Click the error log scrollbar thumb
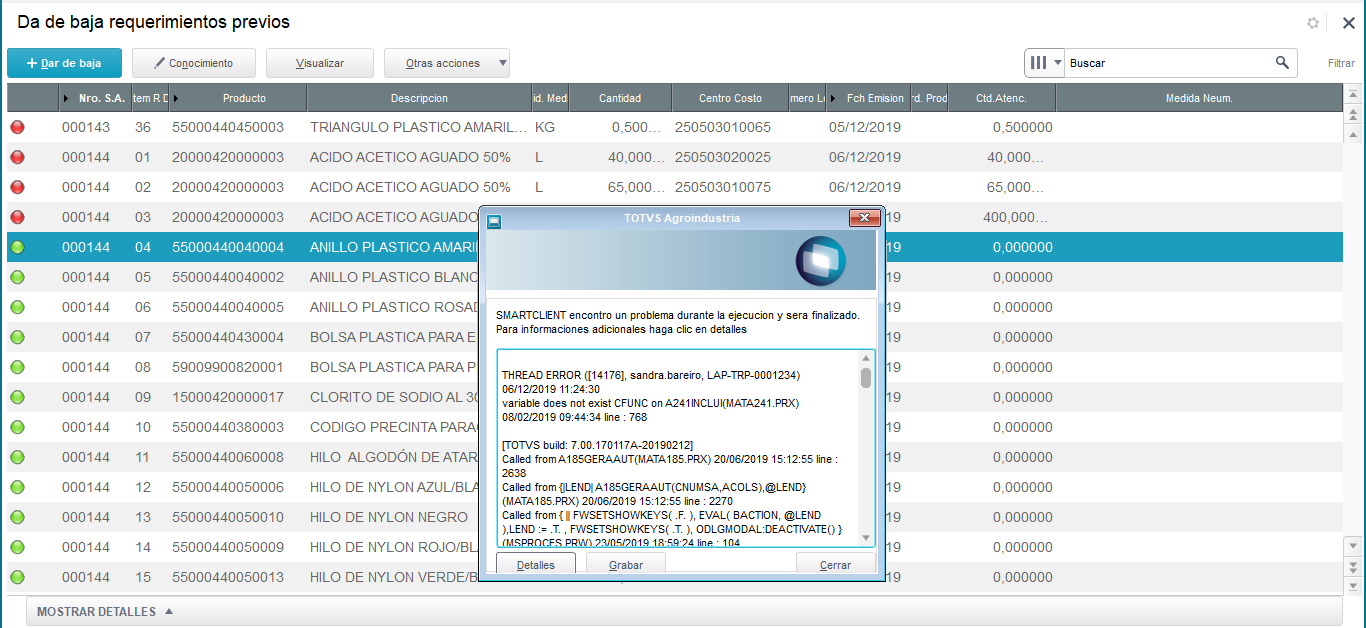 866,378
